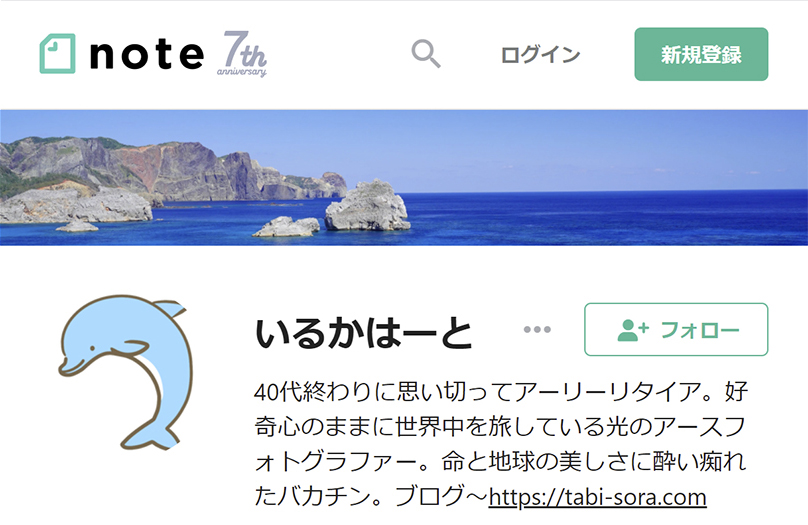Click the green note document logo icon
Screen dimensions: 808x525
pos(57,54)
